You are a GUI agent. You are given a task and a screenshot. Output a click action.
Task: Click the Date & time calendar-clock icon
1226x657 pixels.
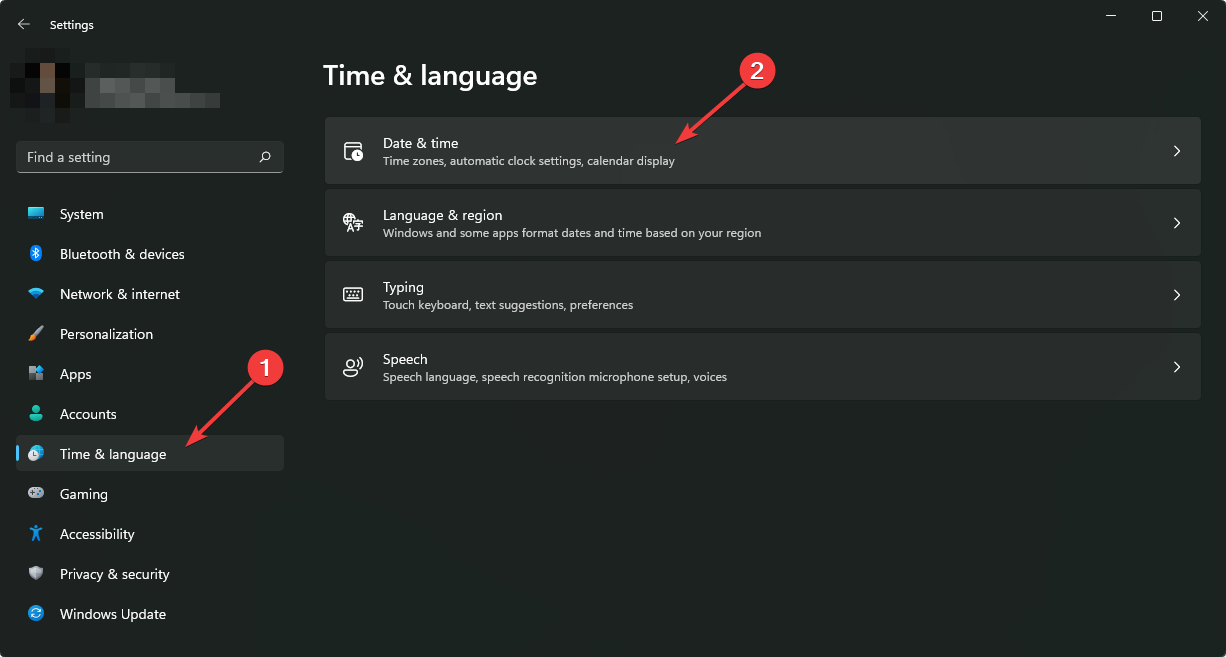[x=353, y=151]
